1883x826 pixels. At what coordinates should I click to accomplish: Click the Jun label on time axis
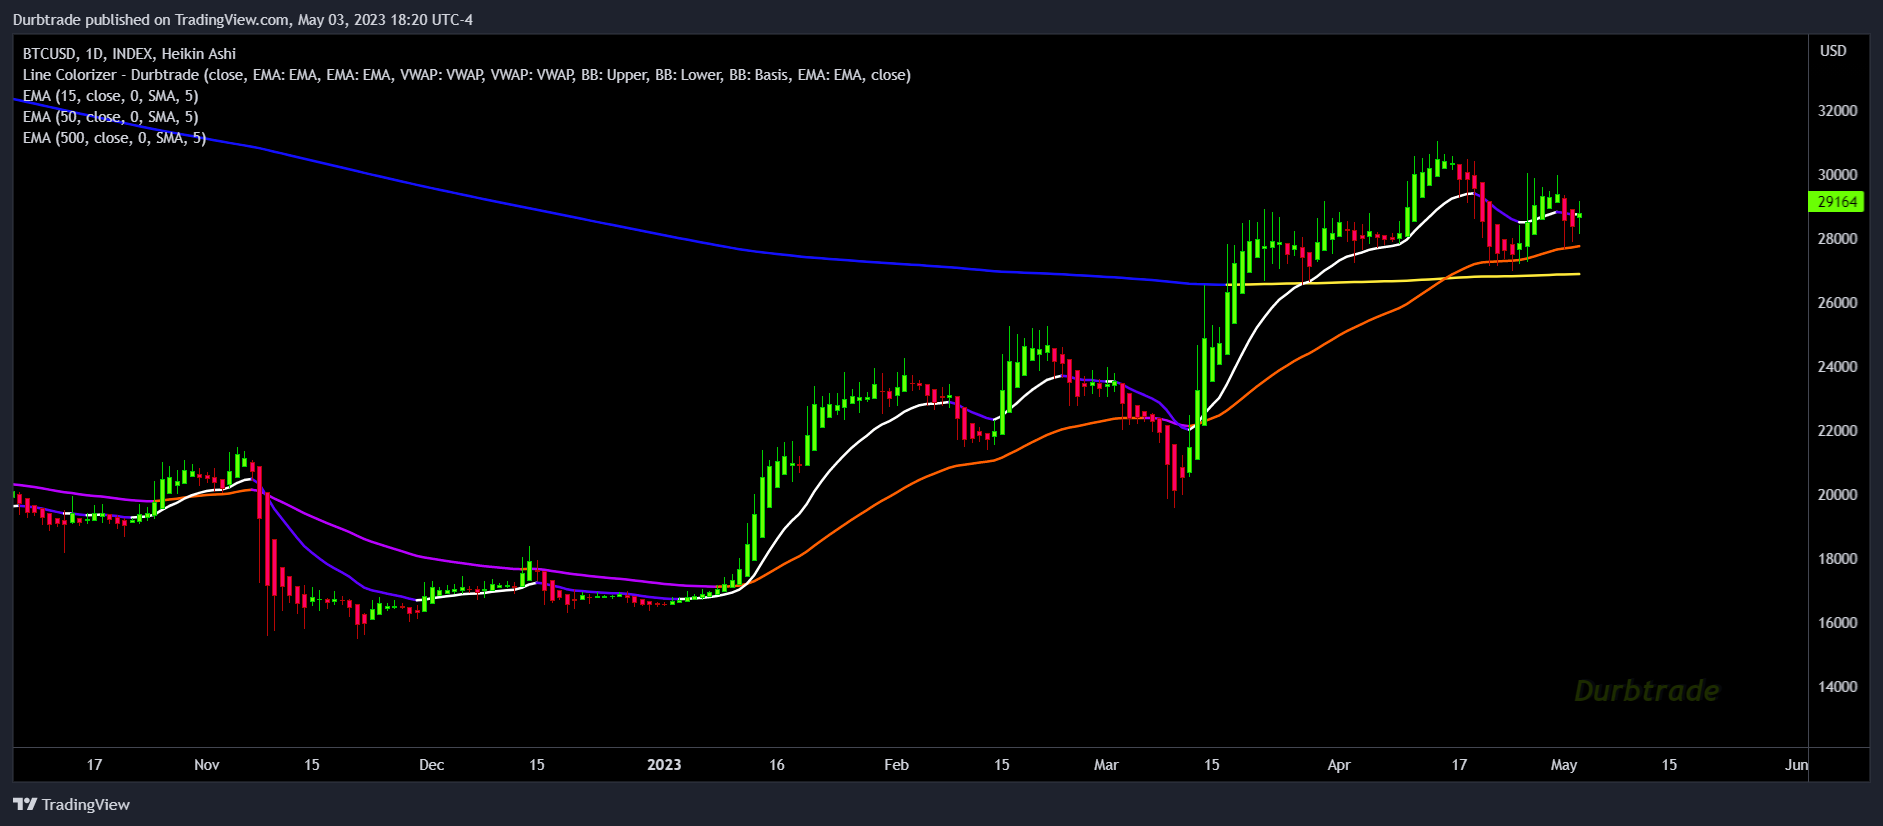pos(1797,764)
